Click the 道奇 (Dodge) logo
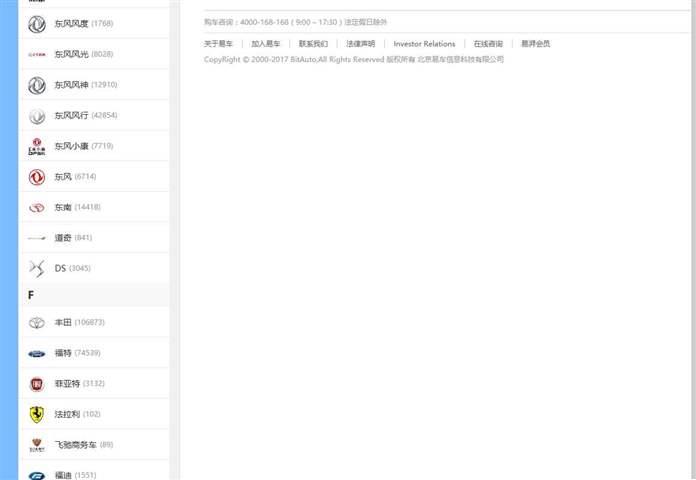The width and height of the screenshot is (696, 480). click(x=37, y=238)
